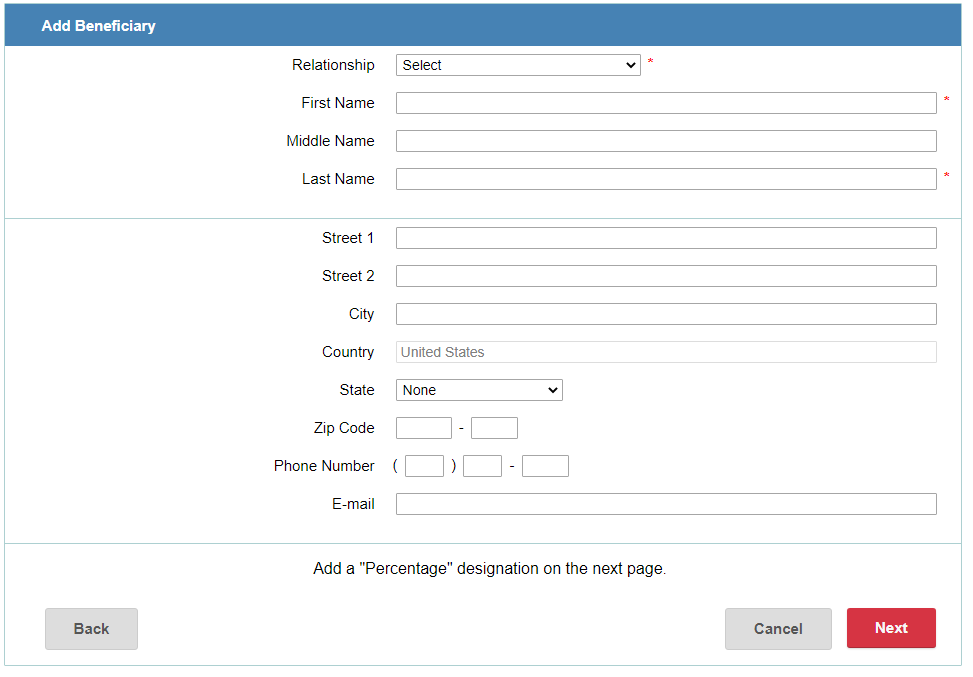Click the first Zip Code box
This screenshot has width=973, height=677.
(x=424, y=428)
